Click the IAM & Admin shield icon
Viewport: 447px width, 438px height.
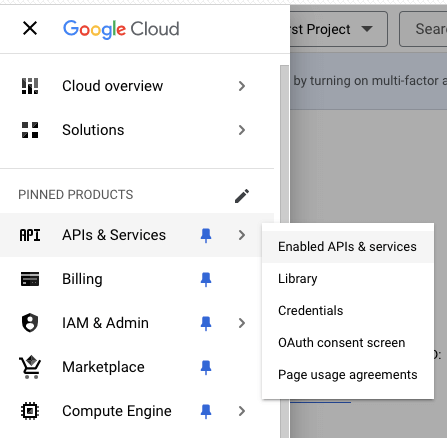click(x=30, y=323)
